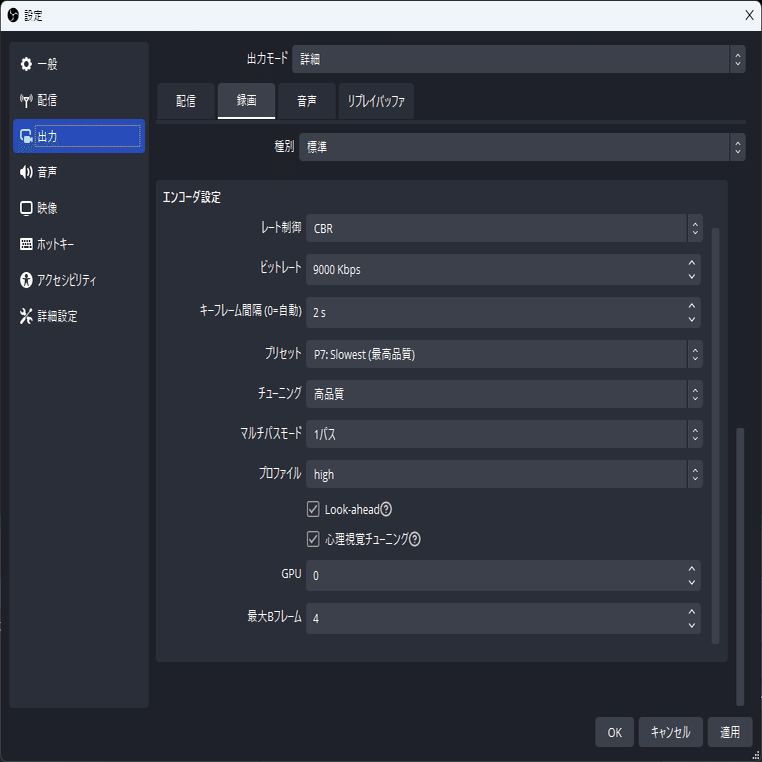Click the 出力 output icon in sidebar
762x762 pixels.
(26, 137)
